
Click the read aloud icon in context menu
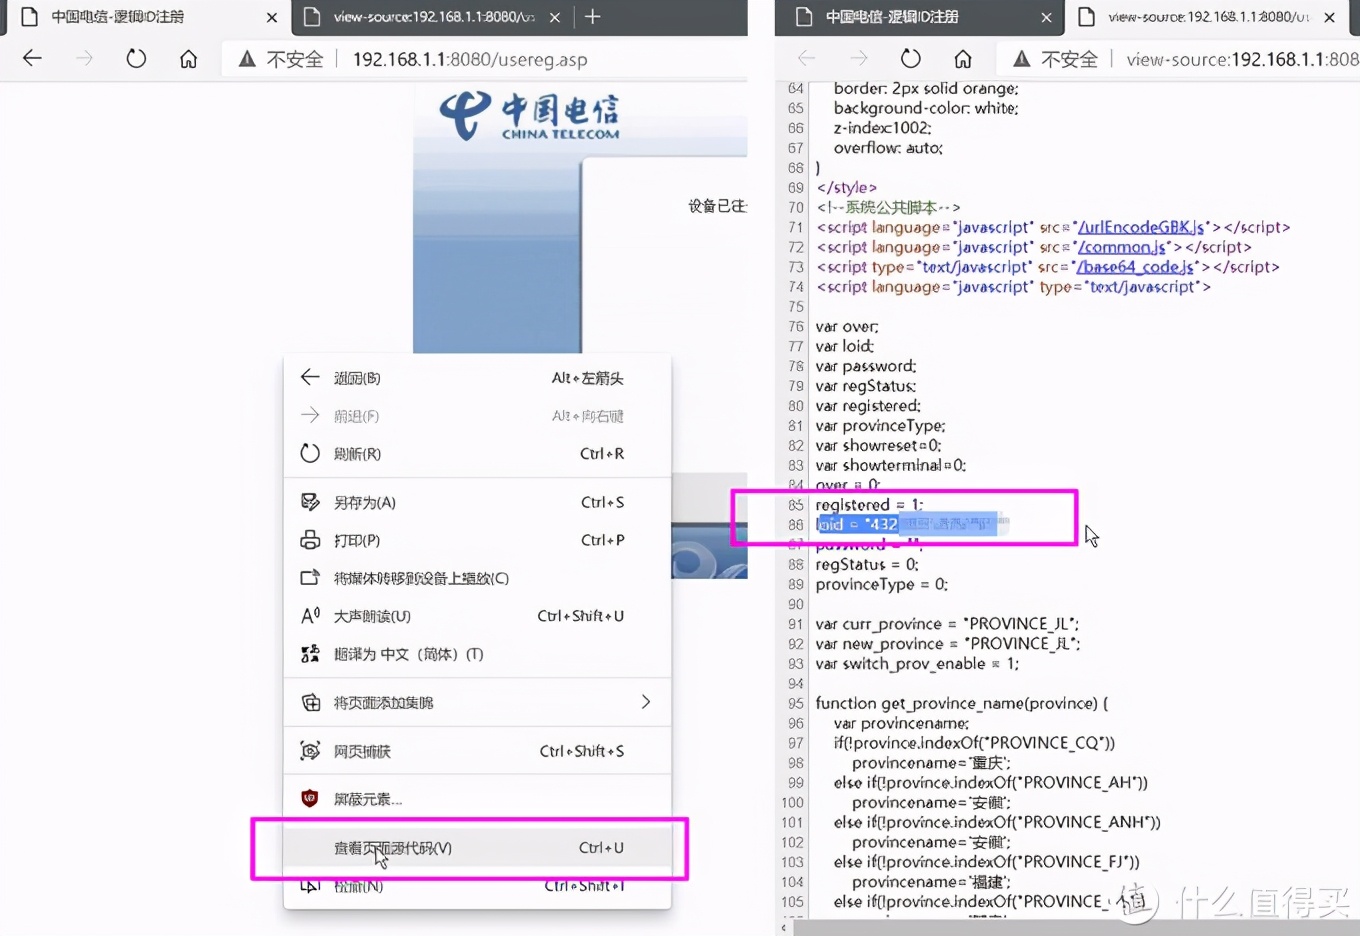pos(310,616)
